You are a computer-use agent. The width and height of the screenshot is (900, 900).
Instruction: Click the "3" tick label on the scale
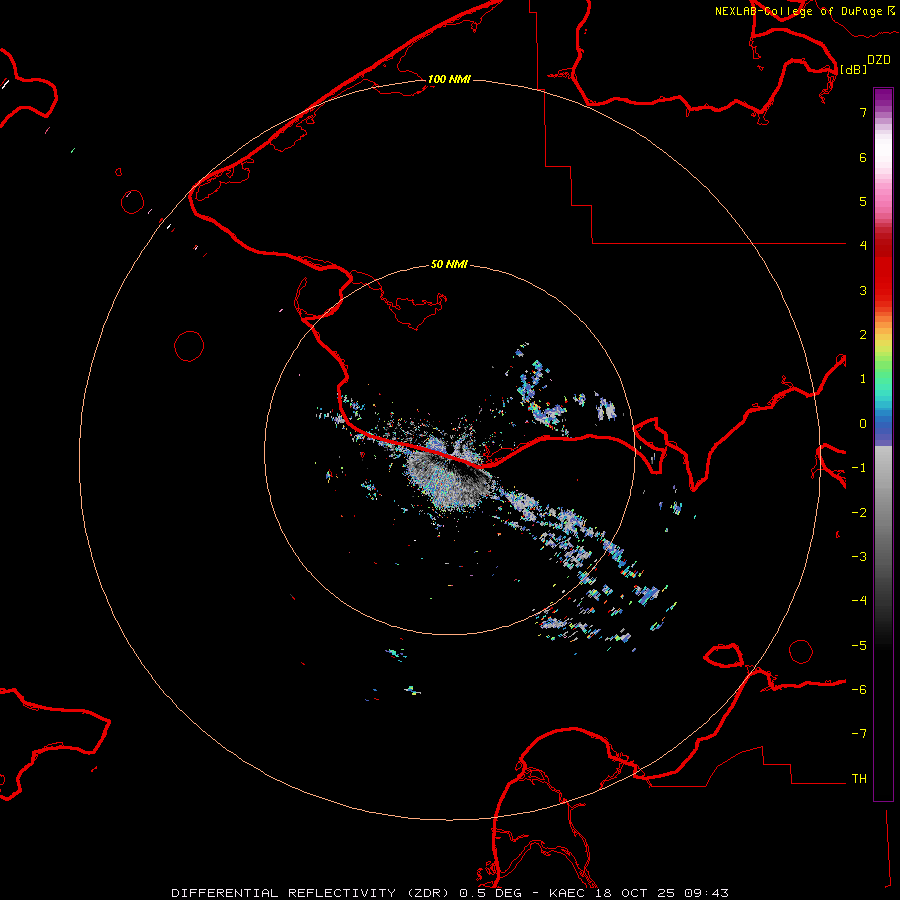pos(863,290)
